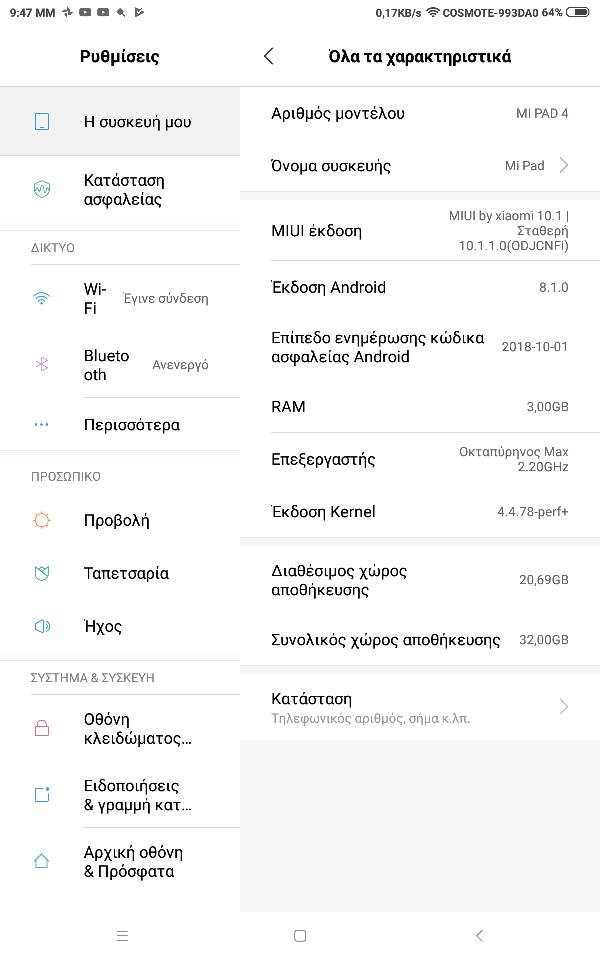
Task: Tap the Έκδοση Android row
Action: (420, 287)
